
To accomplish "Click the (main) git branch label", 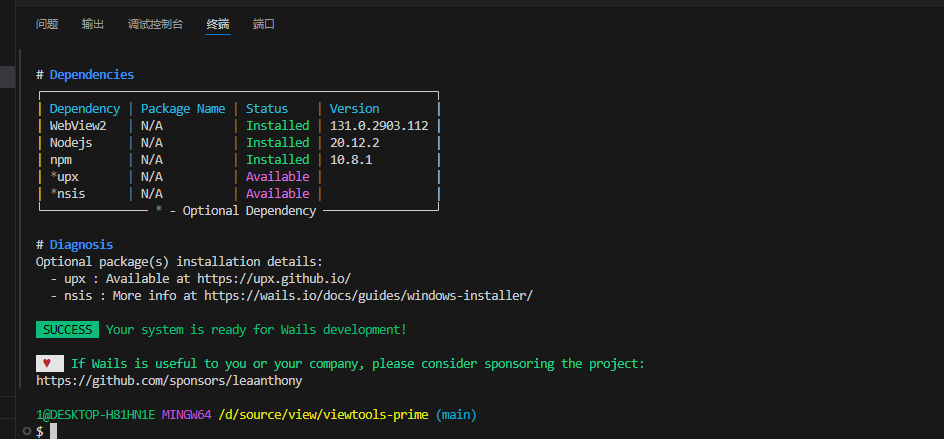I will coord(456,414).
